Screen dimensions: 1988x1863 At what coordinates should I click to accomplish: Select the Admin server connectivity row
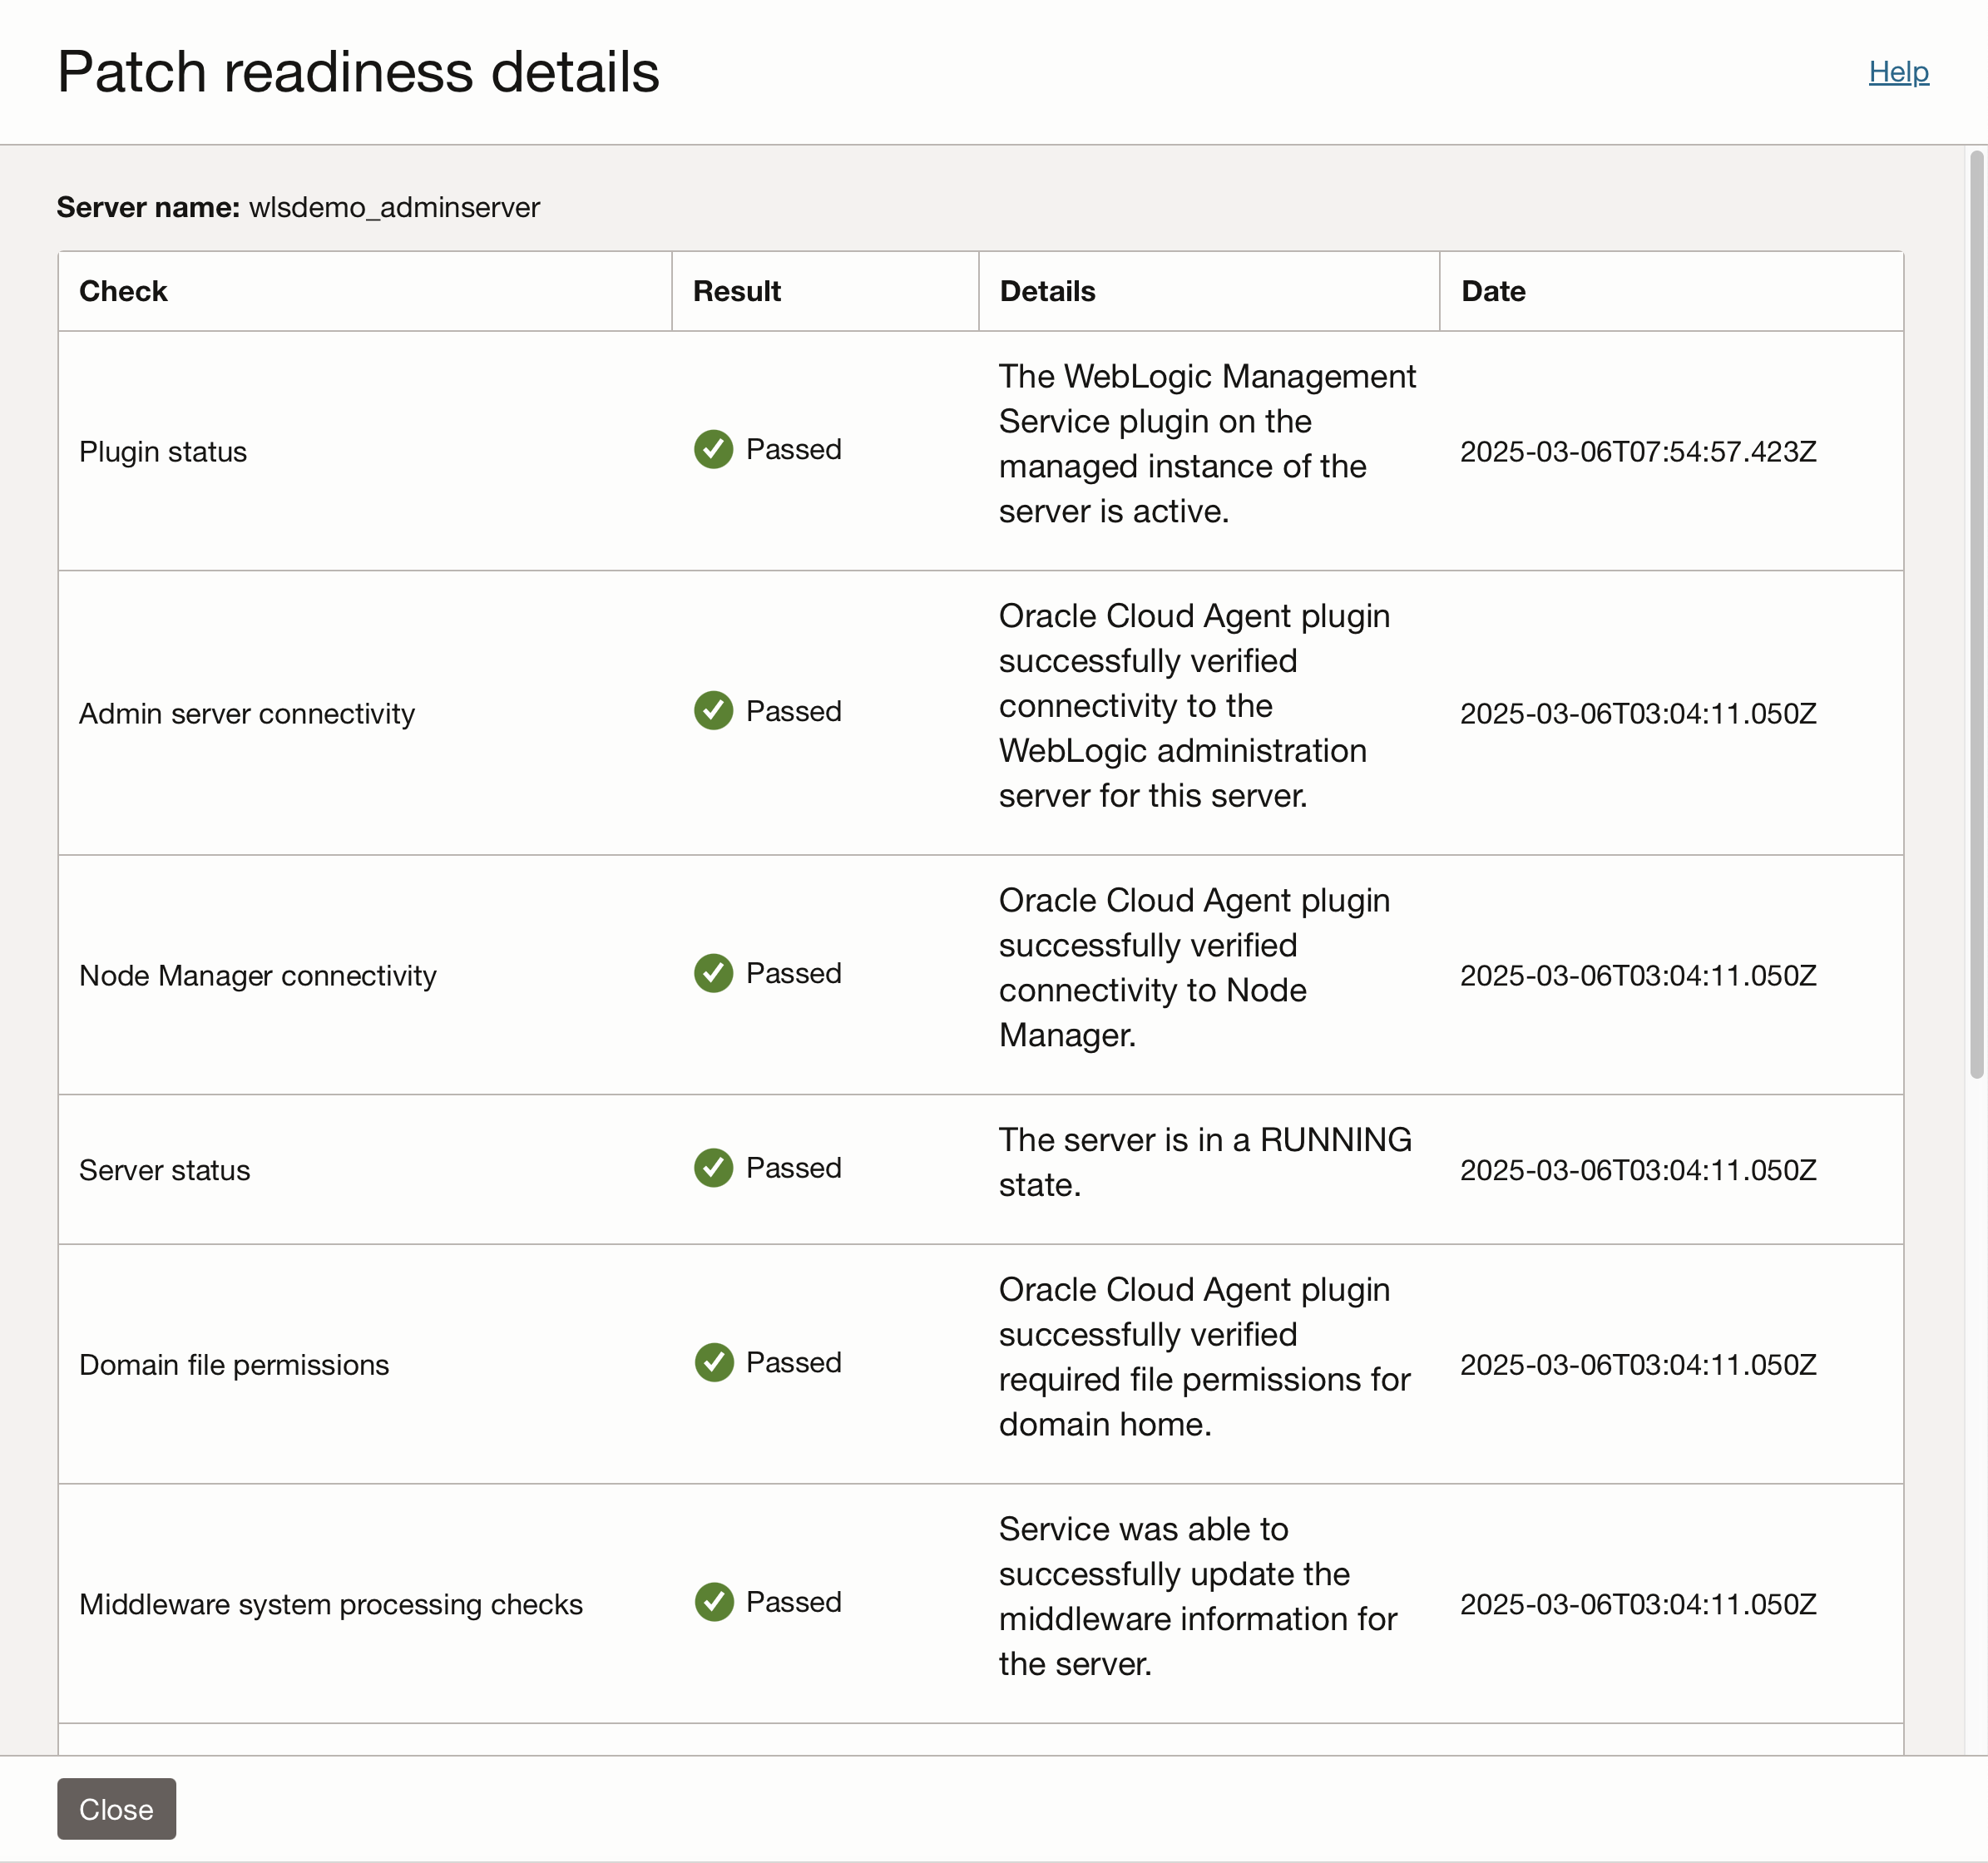point(247,713)
